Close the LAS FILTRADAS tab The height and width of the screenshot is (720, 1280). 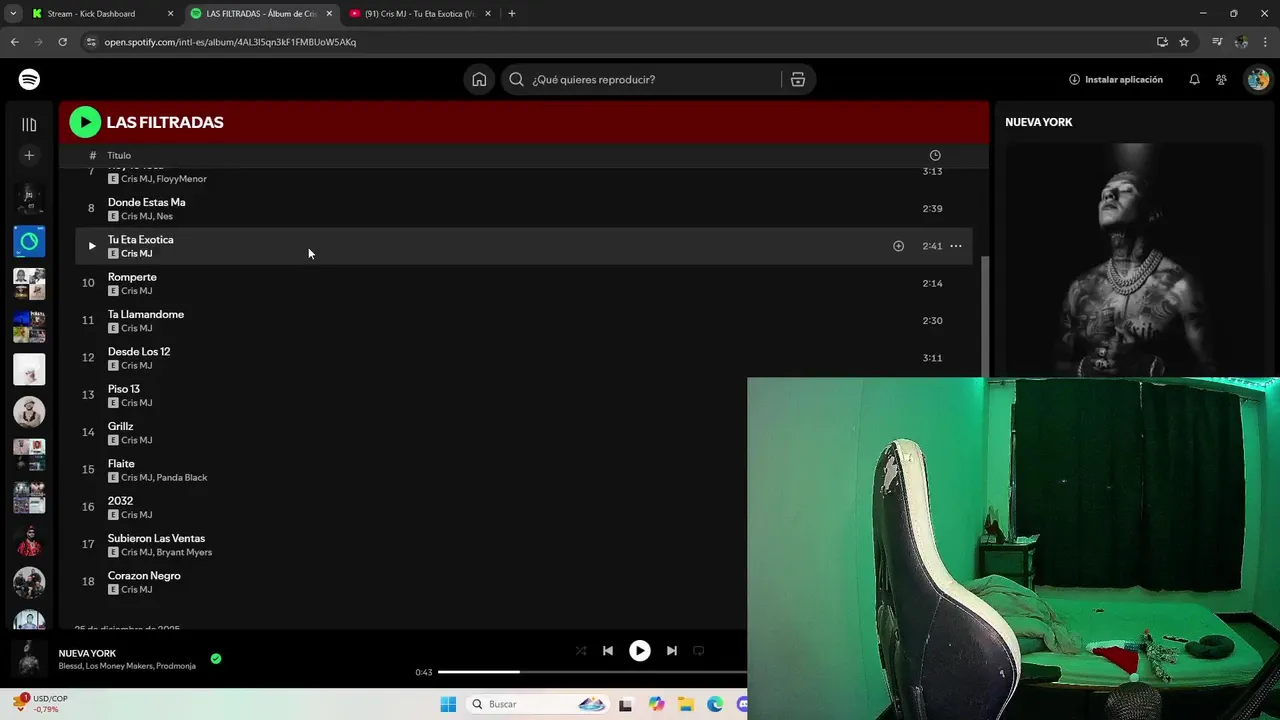(329, 14)
